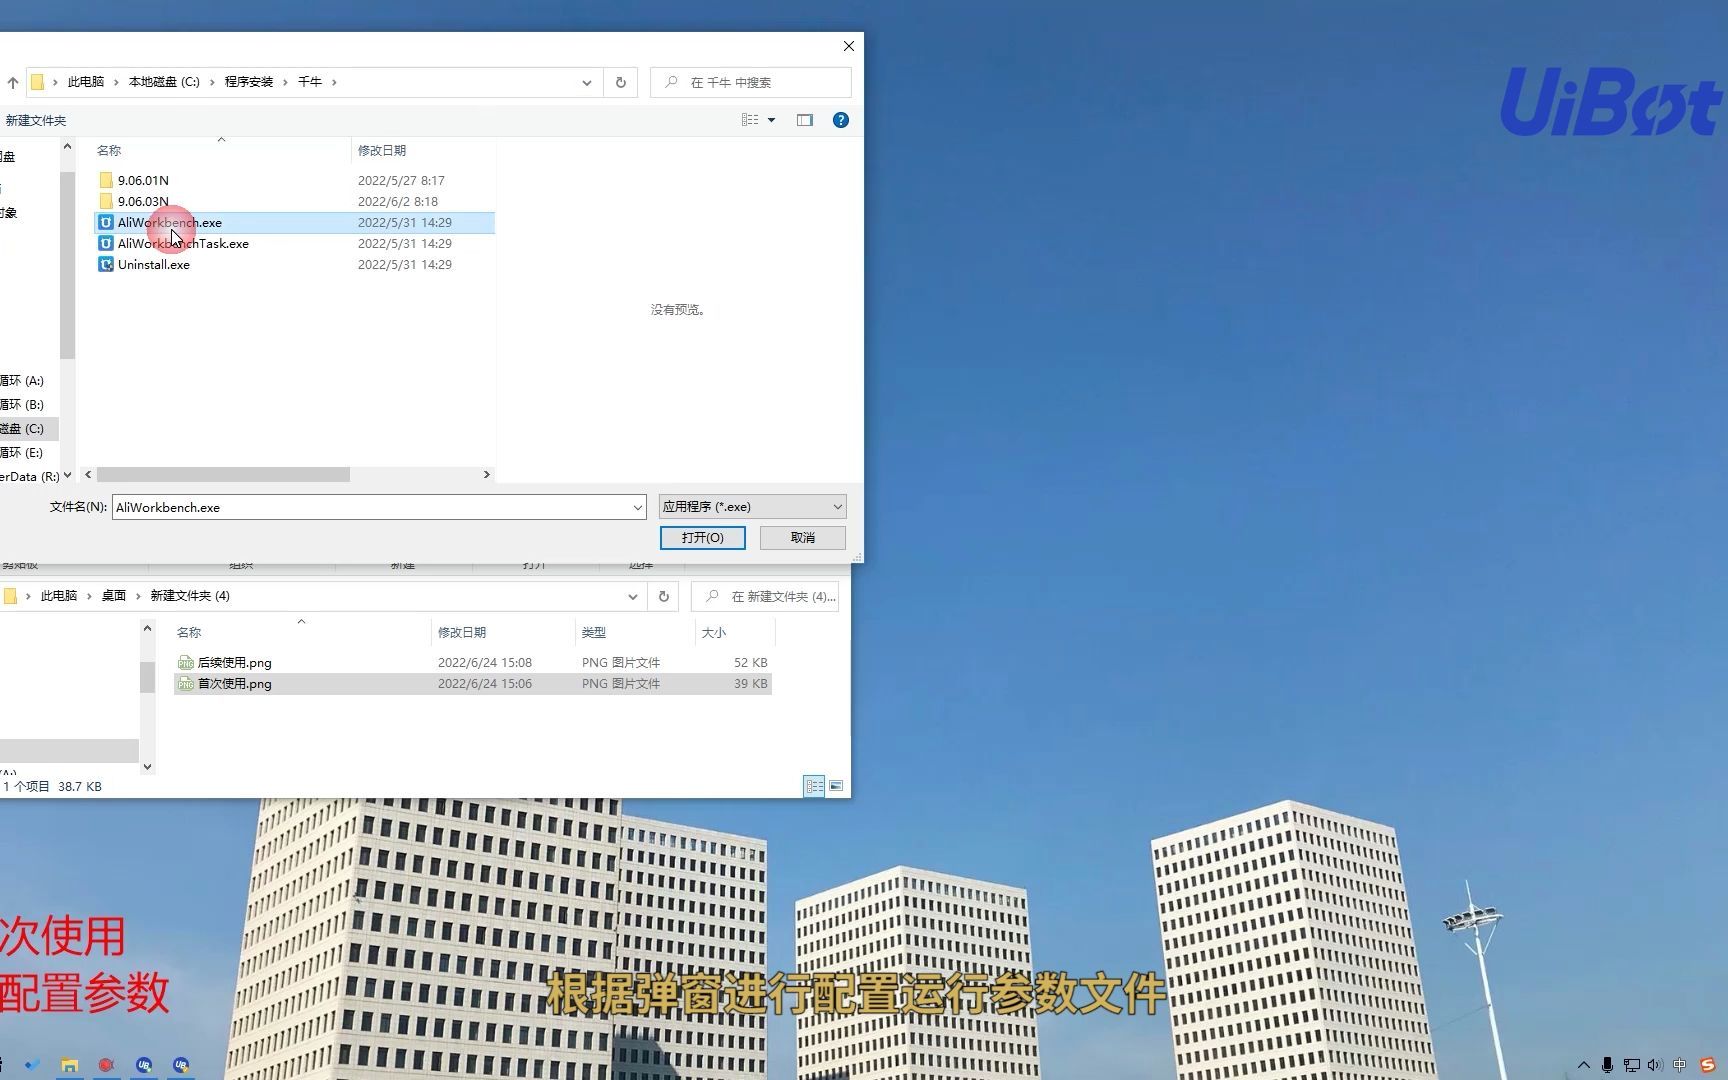This screenshot has height=1080, width=1728.
Task: Open help with the question mark icon
Action: pyautogui.click(x=841, y=120)
